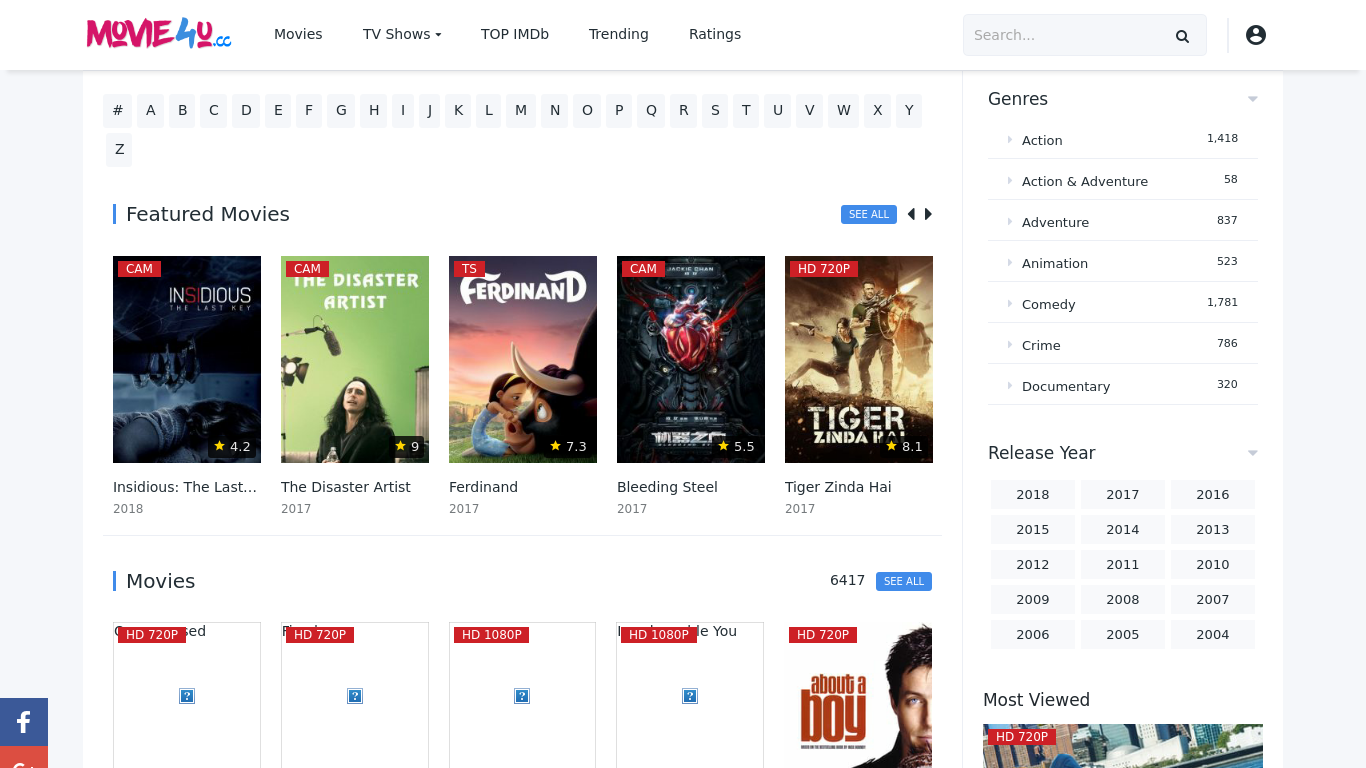This screenshot has height=768, width=1366.
Task: Open the TV Shows dropdown
Action: point(402,34)
